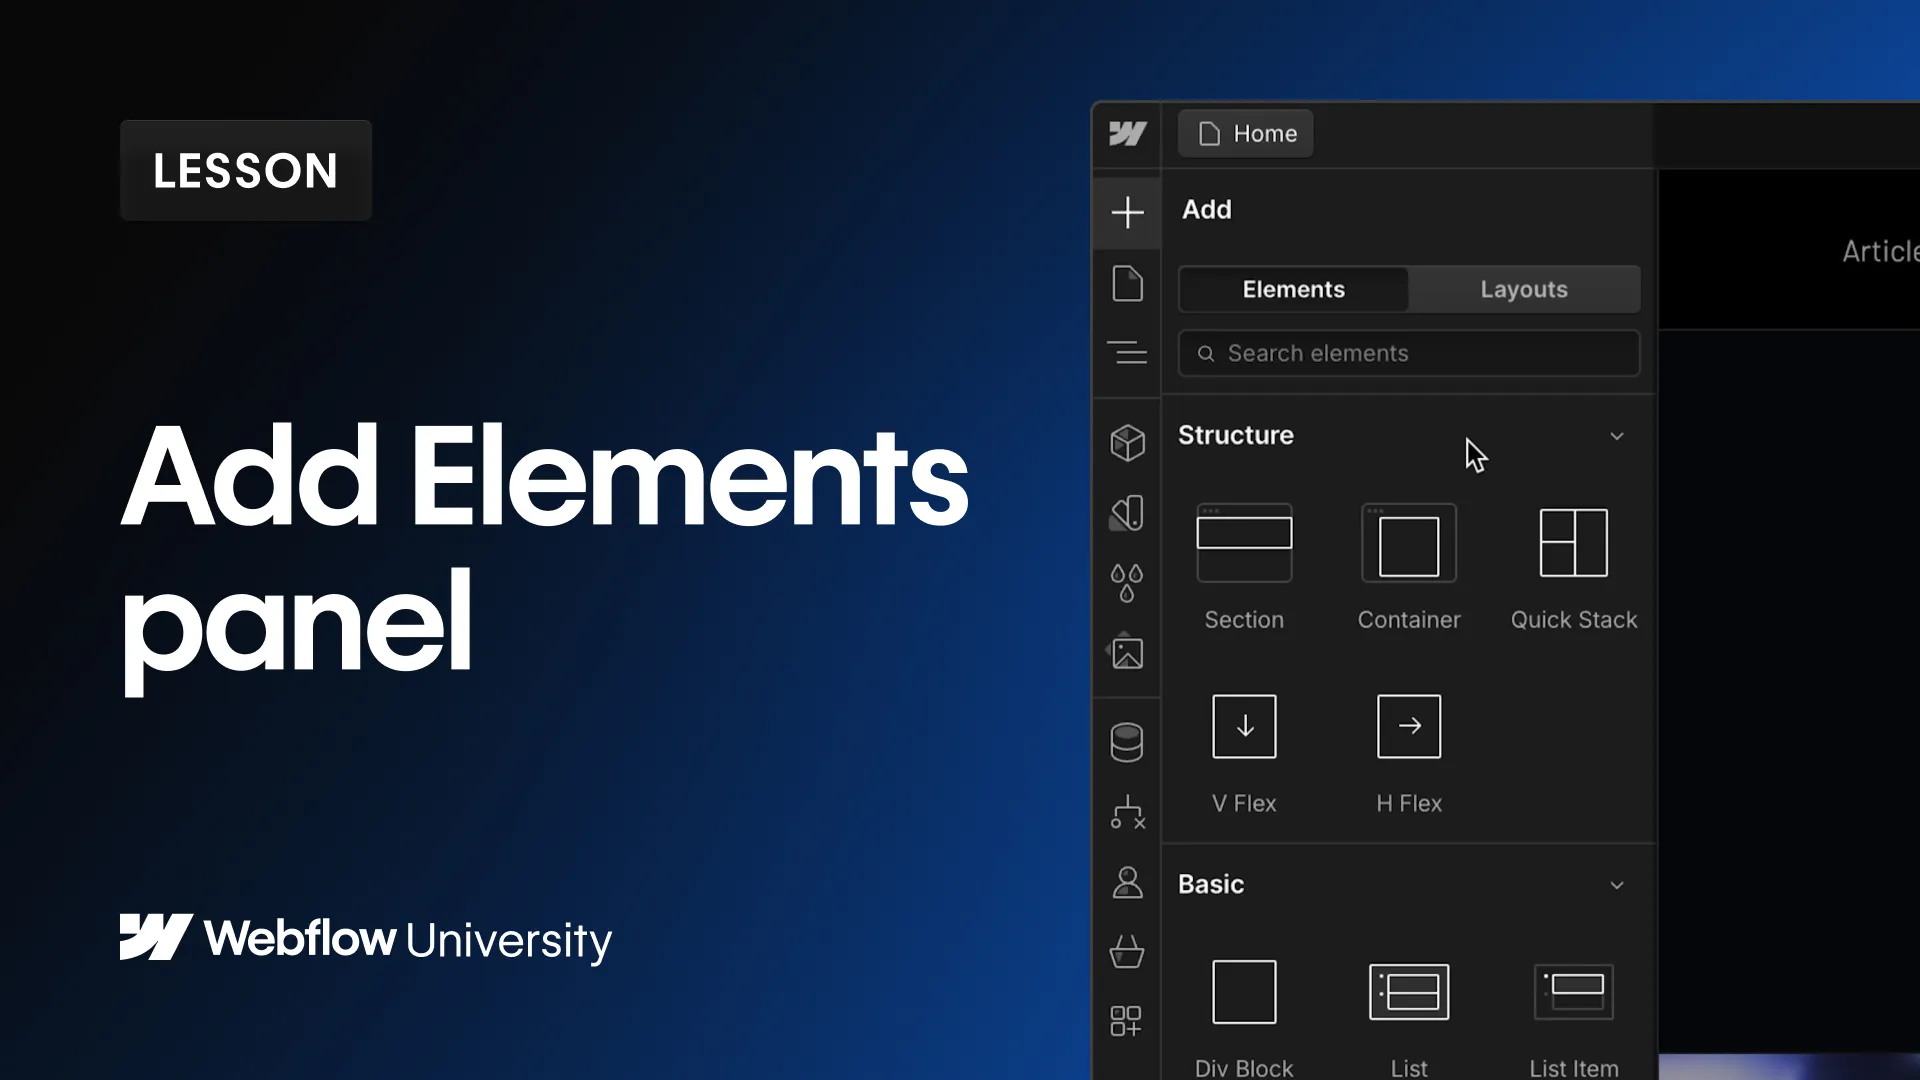Screen dimensions: 1920x1080
Task: Click the Home button
Action: pos(1245,133)
